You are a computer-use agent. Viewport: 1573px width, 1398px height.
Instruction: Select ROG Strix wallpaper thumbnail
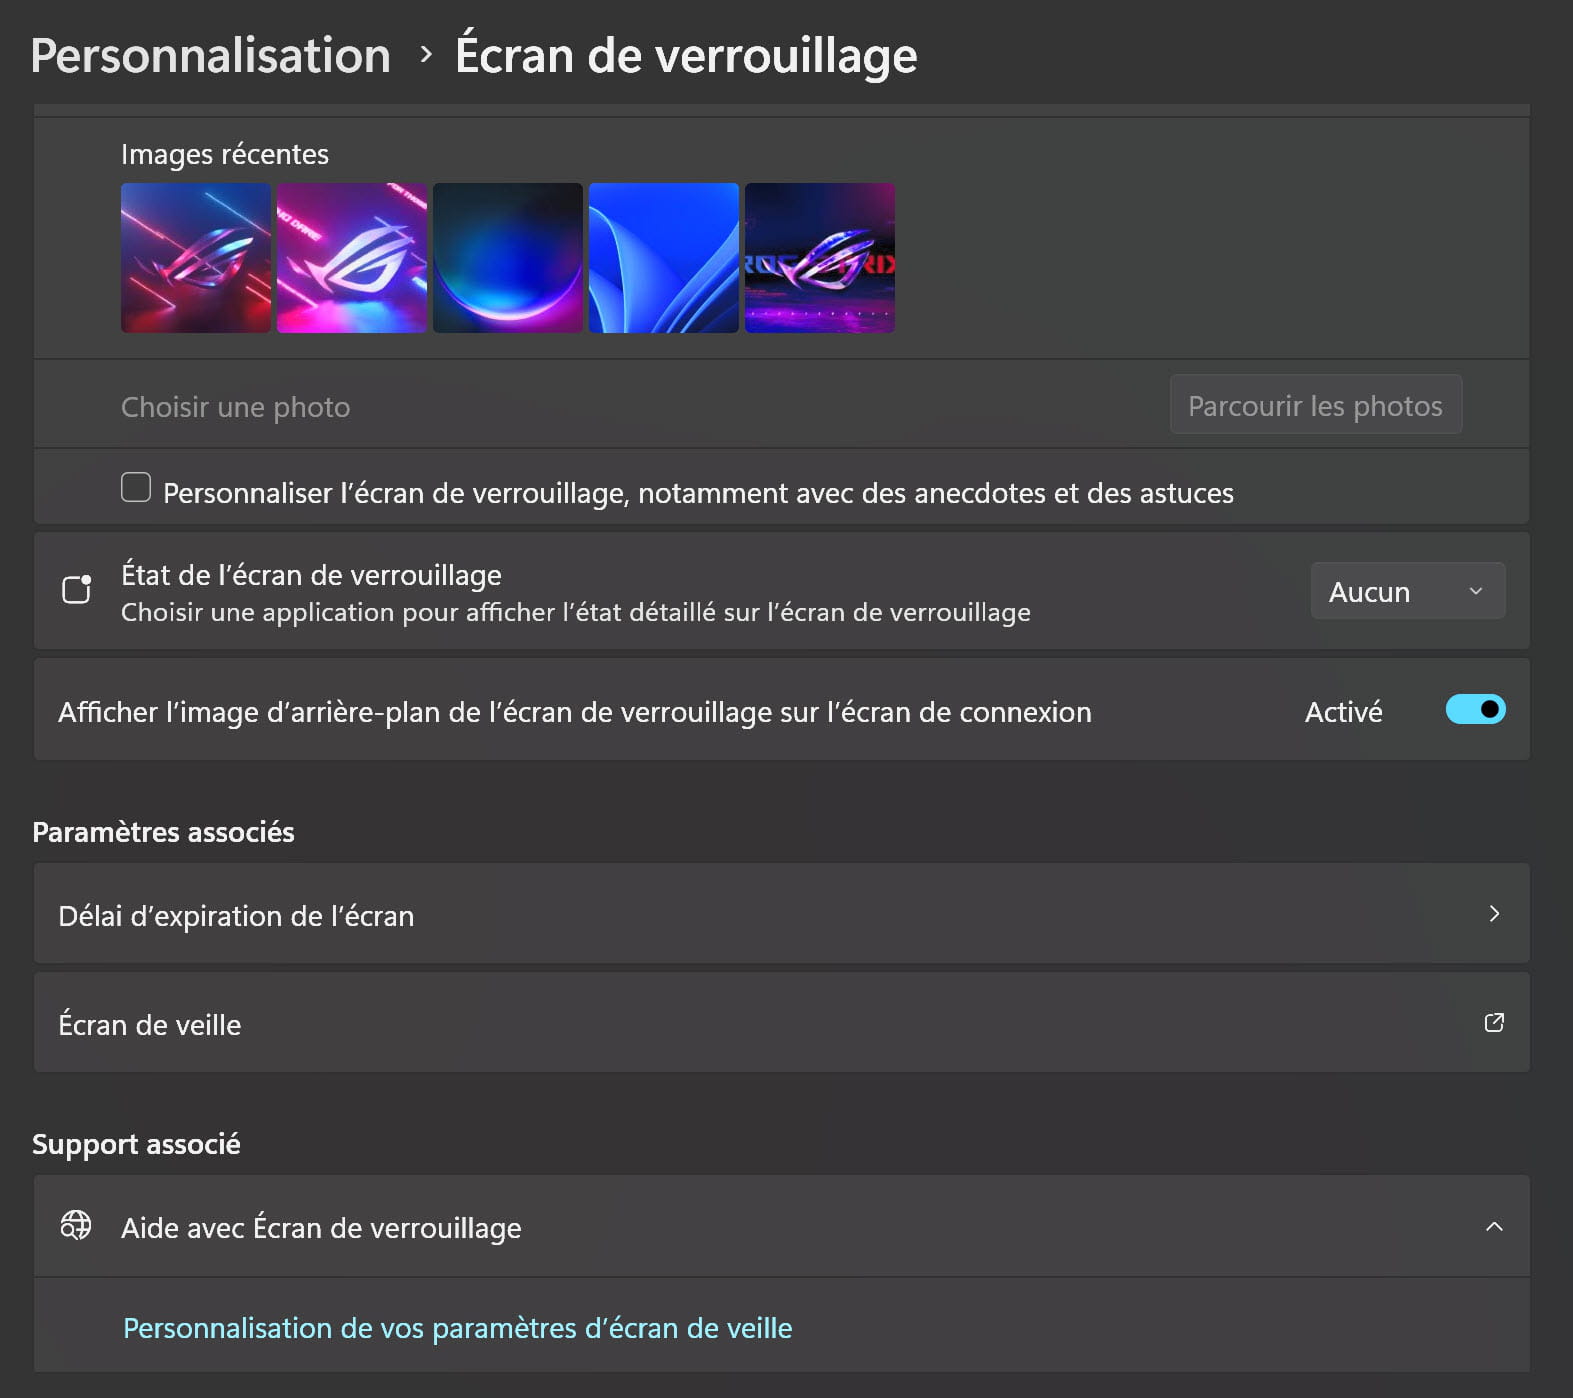(x=820, y=258)
